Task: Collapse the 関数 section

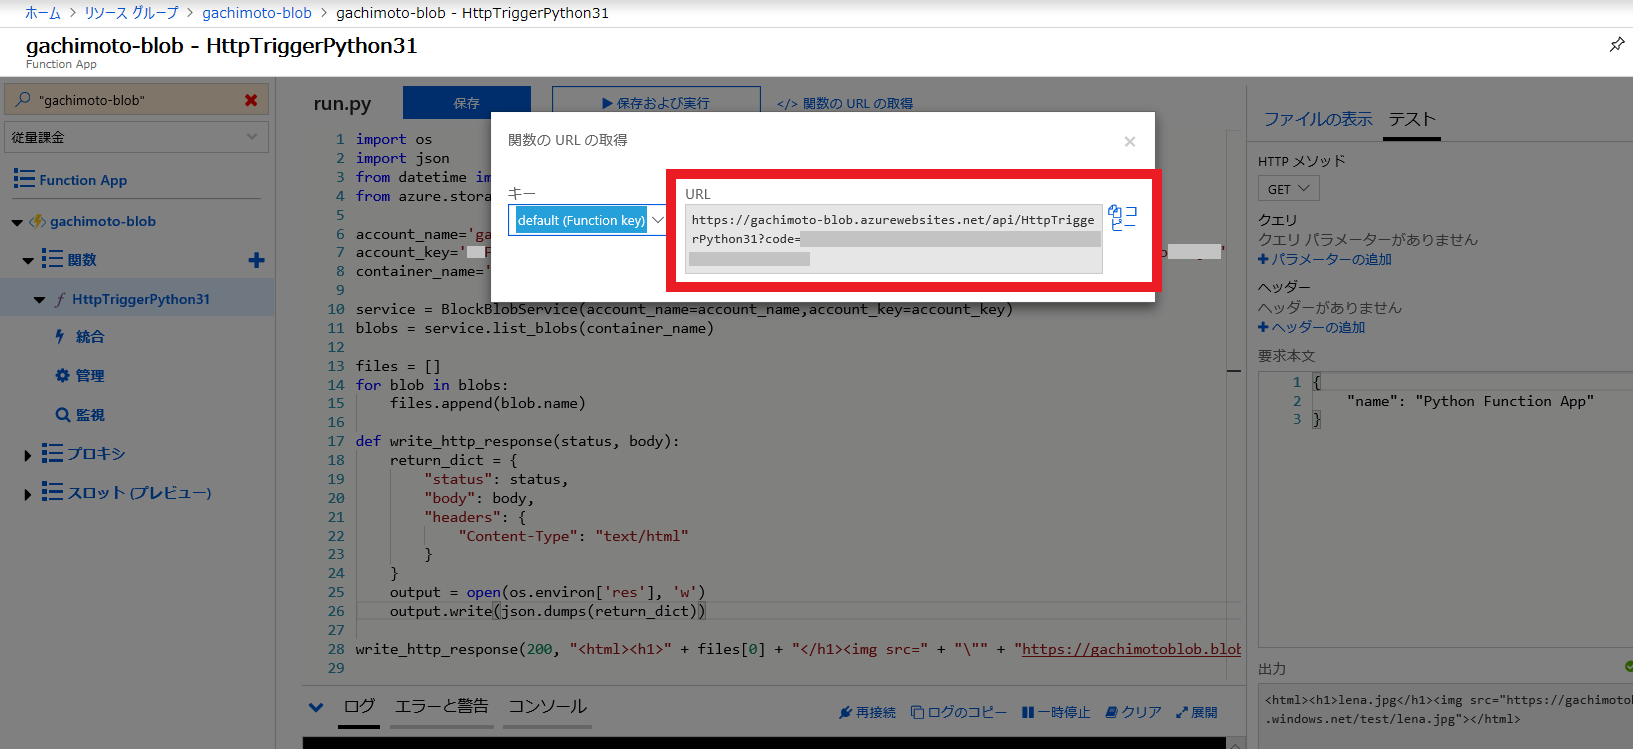Action: coord(28,260)
